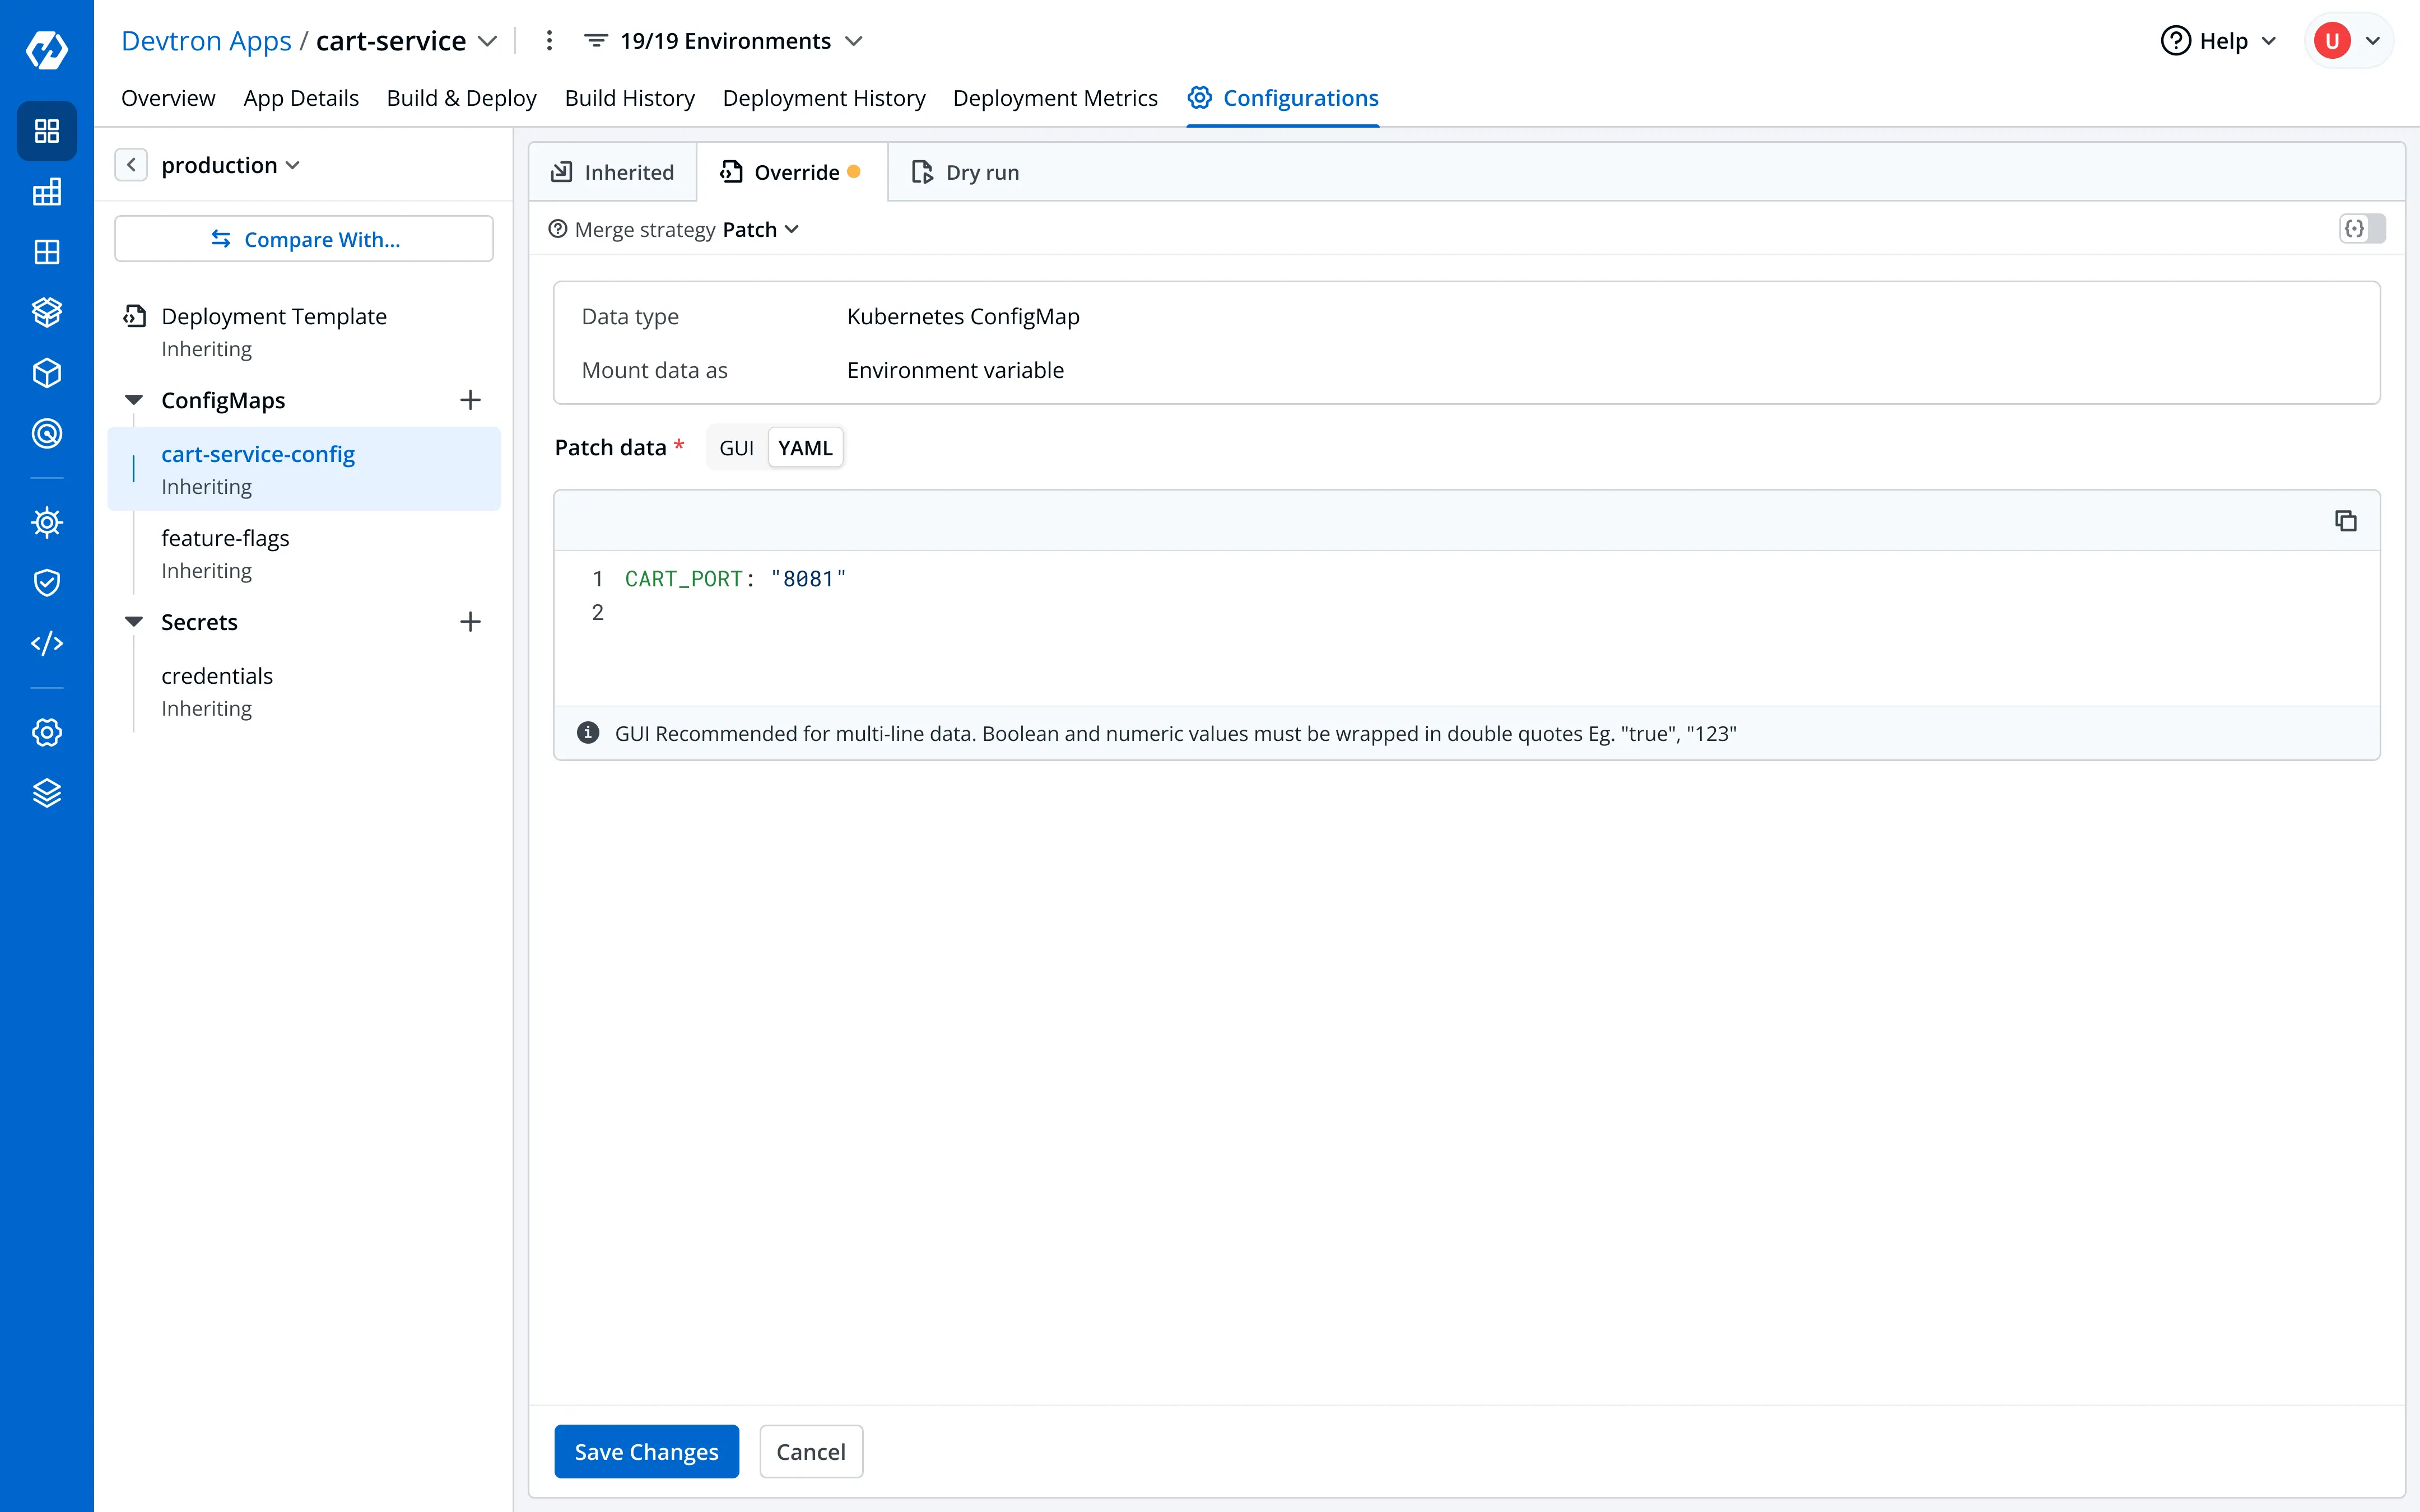This screenshot has width=2420, height=1512.
Task: Open the sun-gear sidebar icon
Action: 47,522
